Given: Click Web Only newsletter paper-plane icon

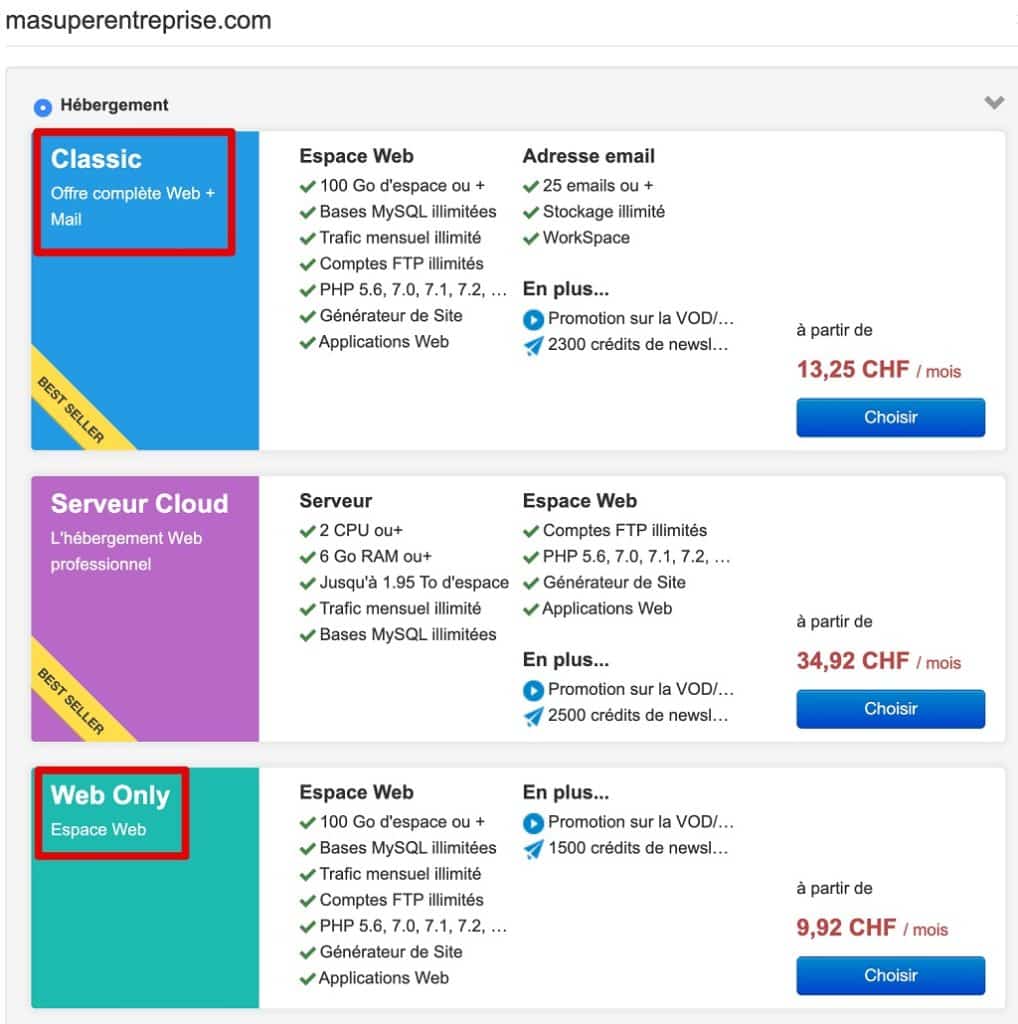Looking at the screenshot, I should tap(533, 849).
